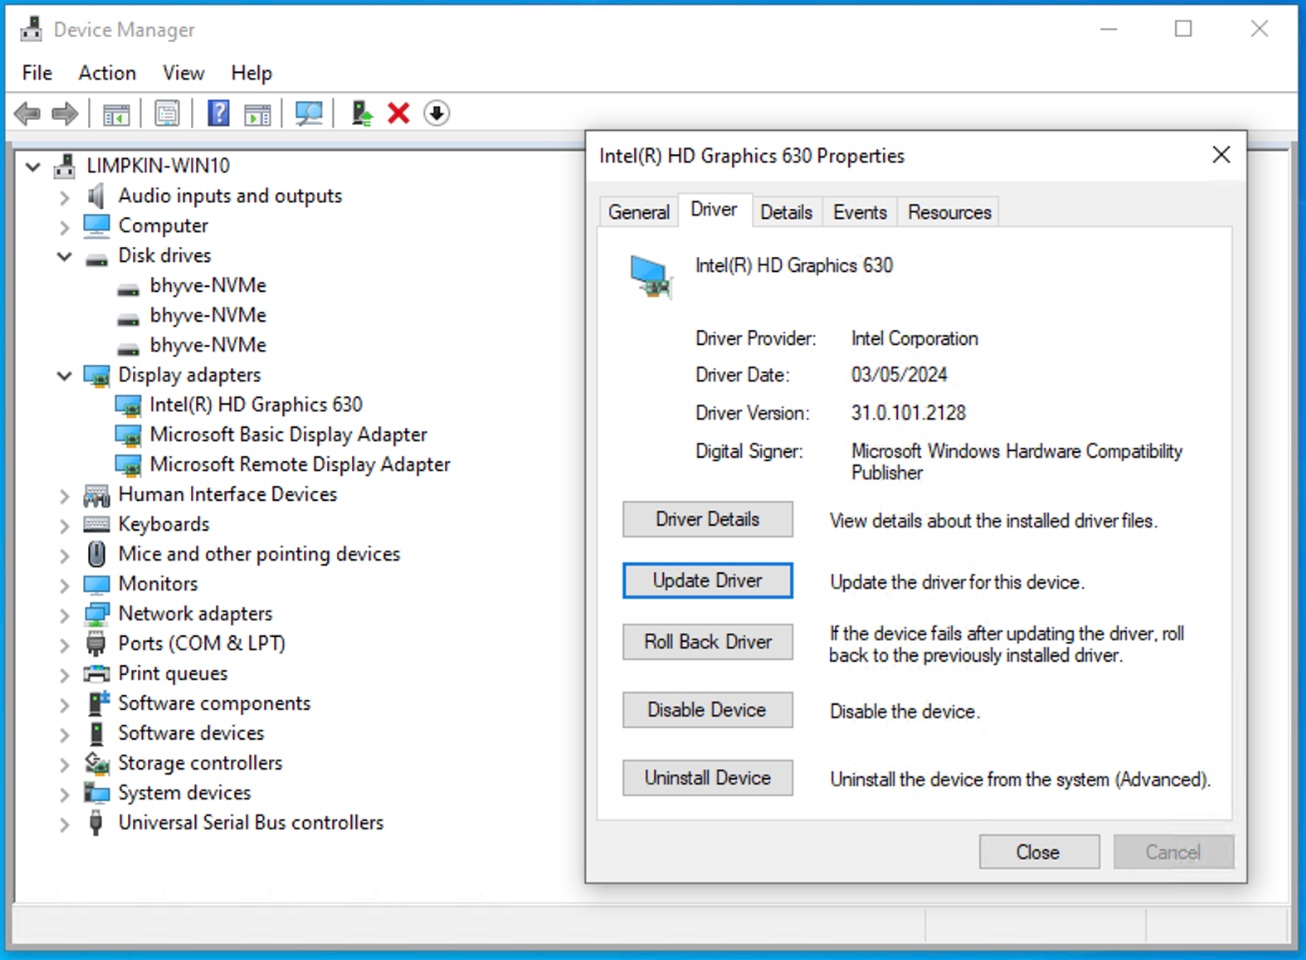Click the Scan for hardware changes icon
1306x960 pixels.
[x=309, y=114]
